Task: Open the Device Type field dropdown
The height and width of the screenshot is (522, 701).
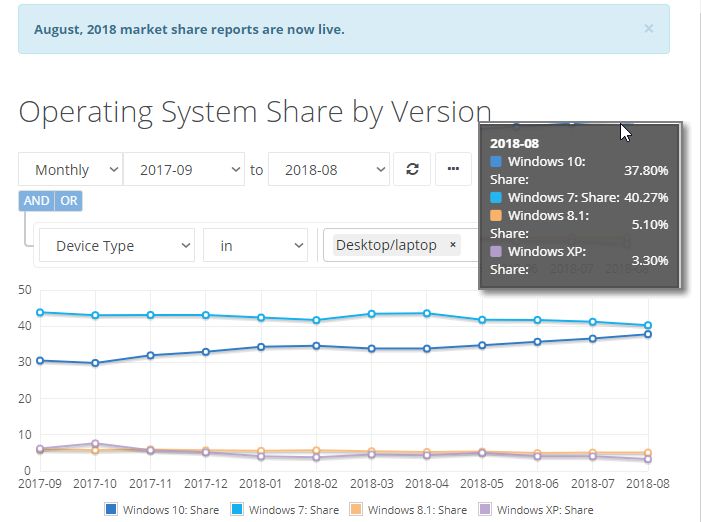Action: point(117,245)
